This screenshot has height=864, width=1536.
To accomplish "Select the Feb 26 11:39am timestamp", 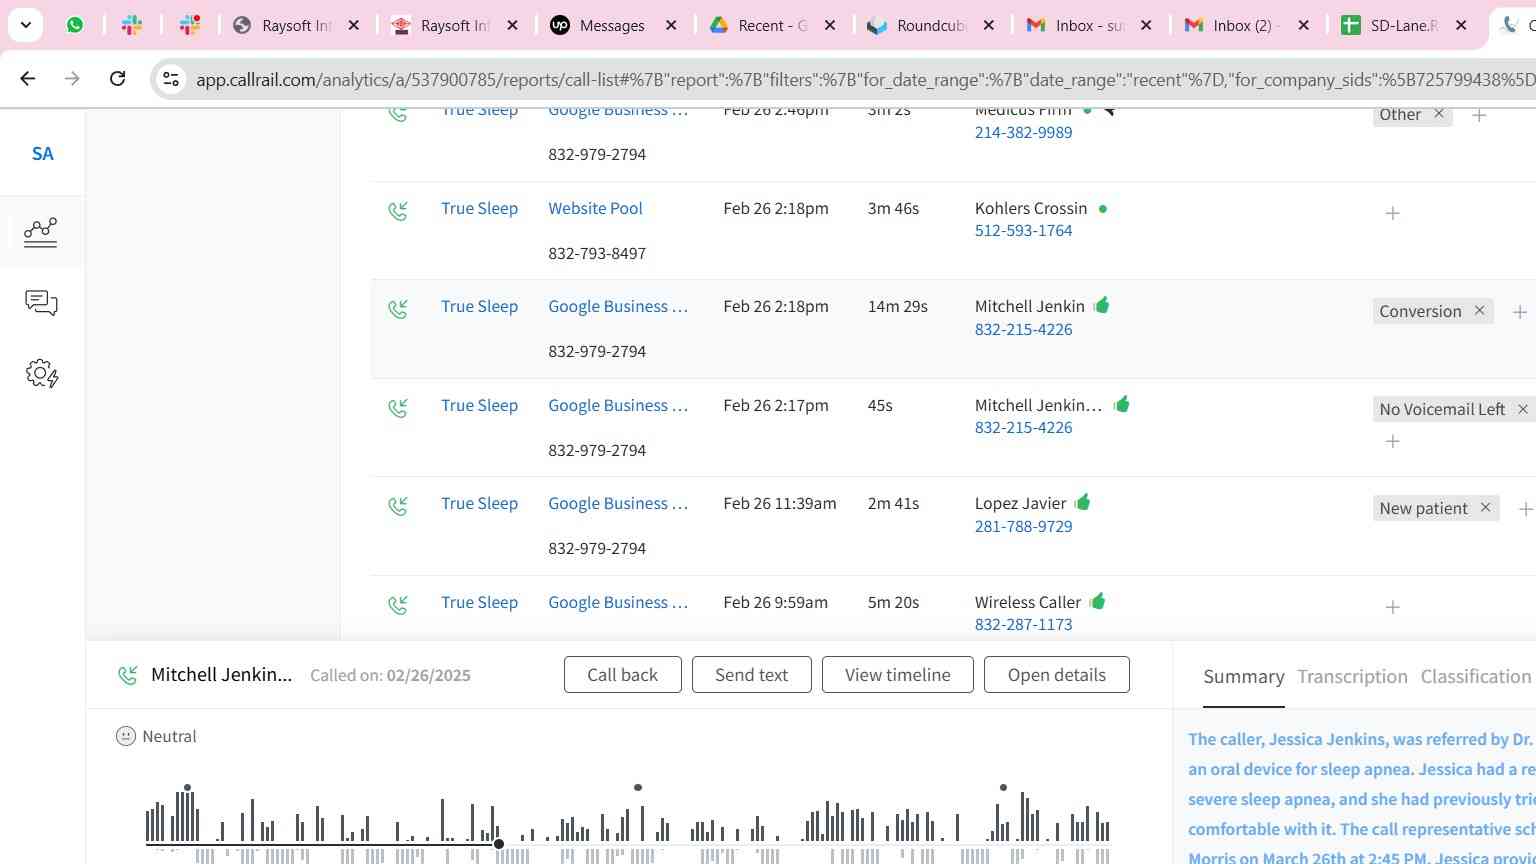I will click(x=779, y=503).
